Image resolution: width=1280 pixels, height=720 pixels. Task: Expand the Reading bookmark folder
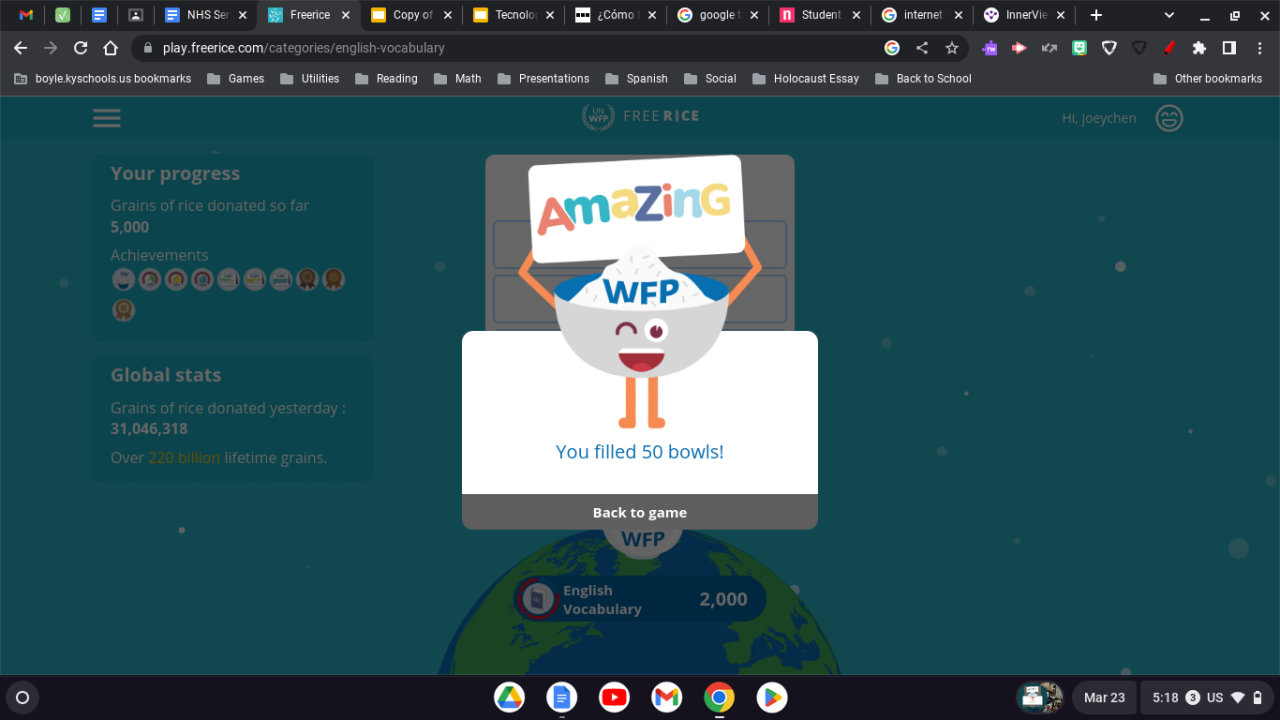click(386, 78)
